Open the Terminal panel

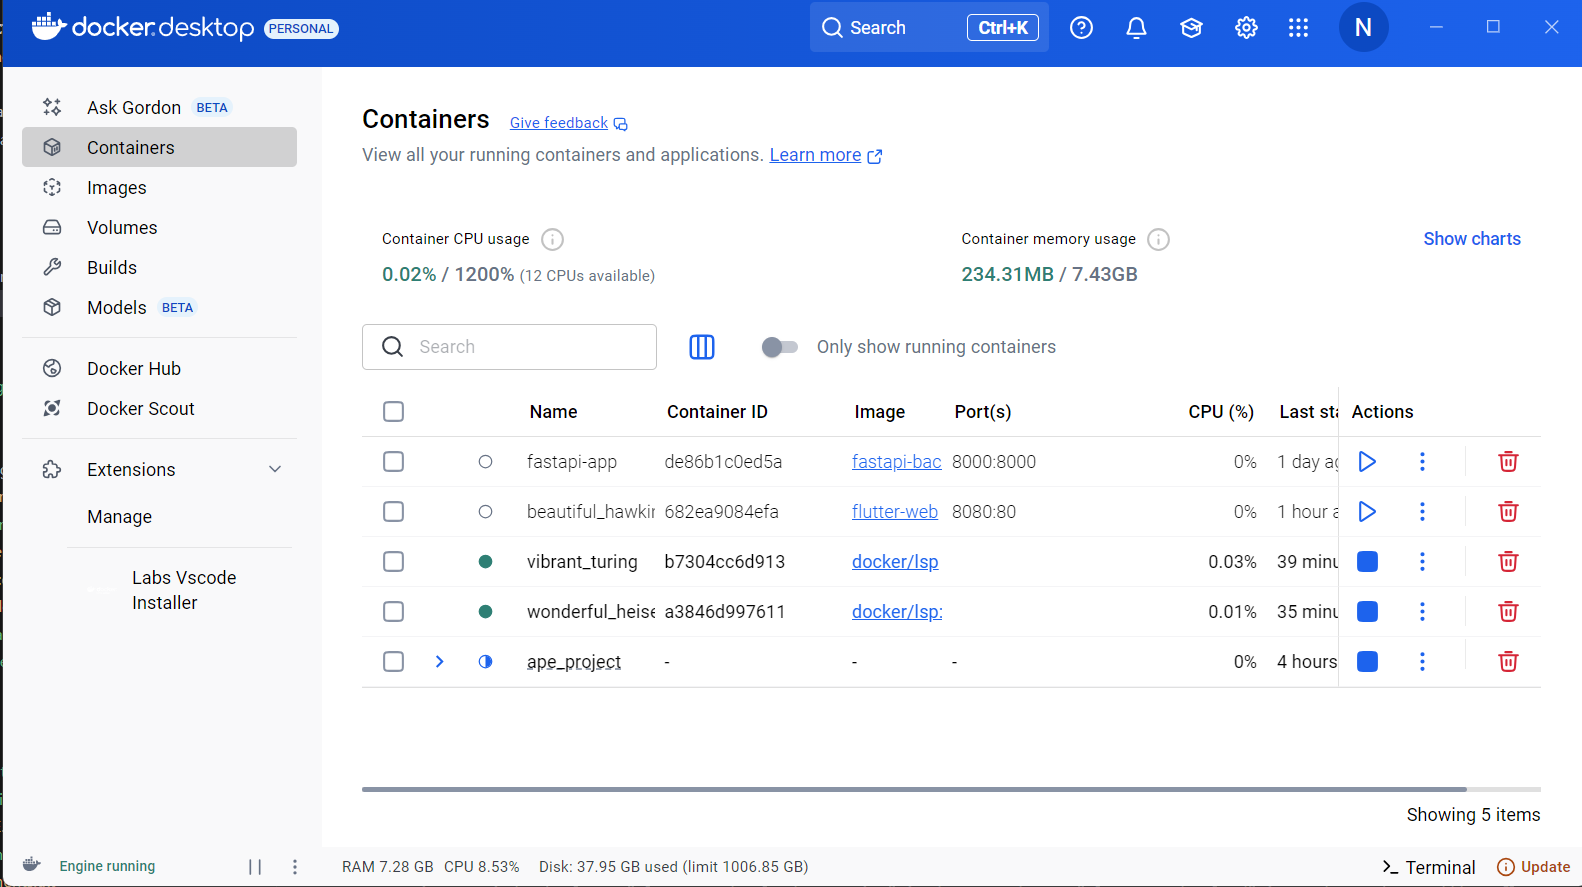pos(1428,867)
